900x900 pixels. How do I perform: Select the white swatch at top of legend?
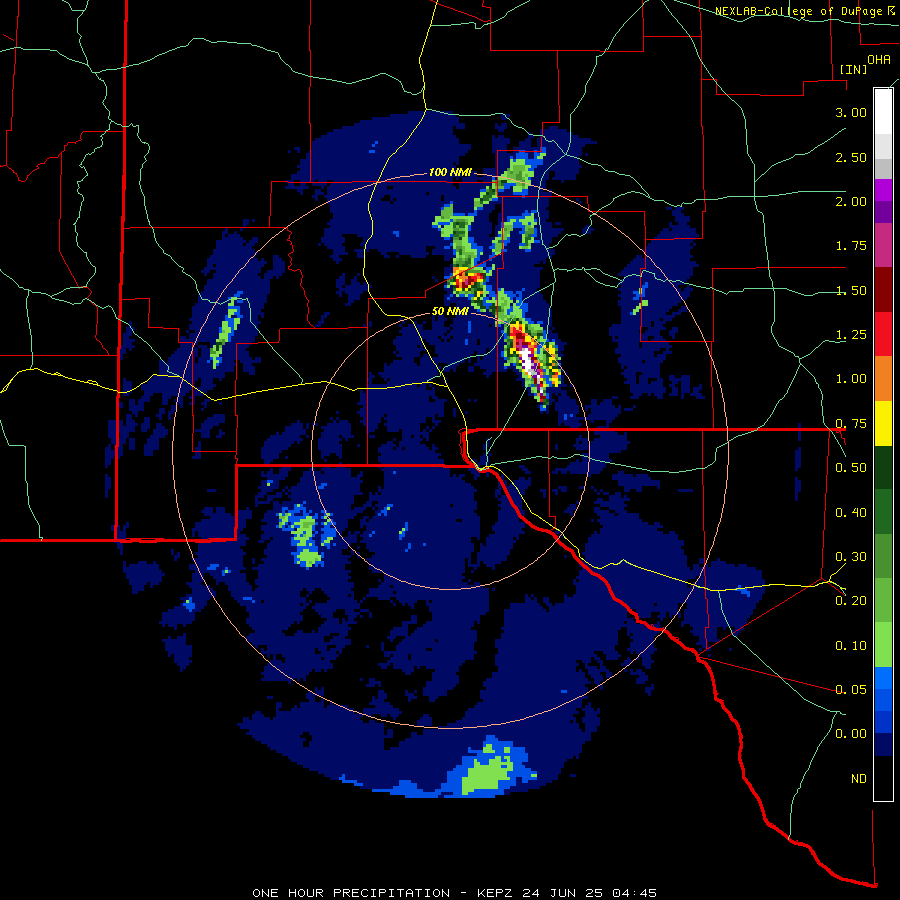coord(883,111)
